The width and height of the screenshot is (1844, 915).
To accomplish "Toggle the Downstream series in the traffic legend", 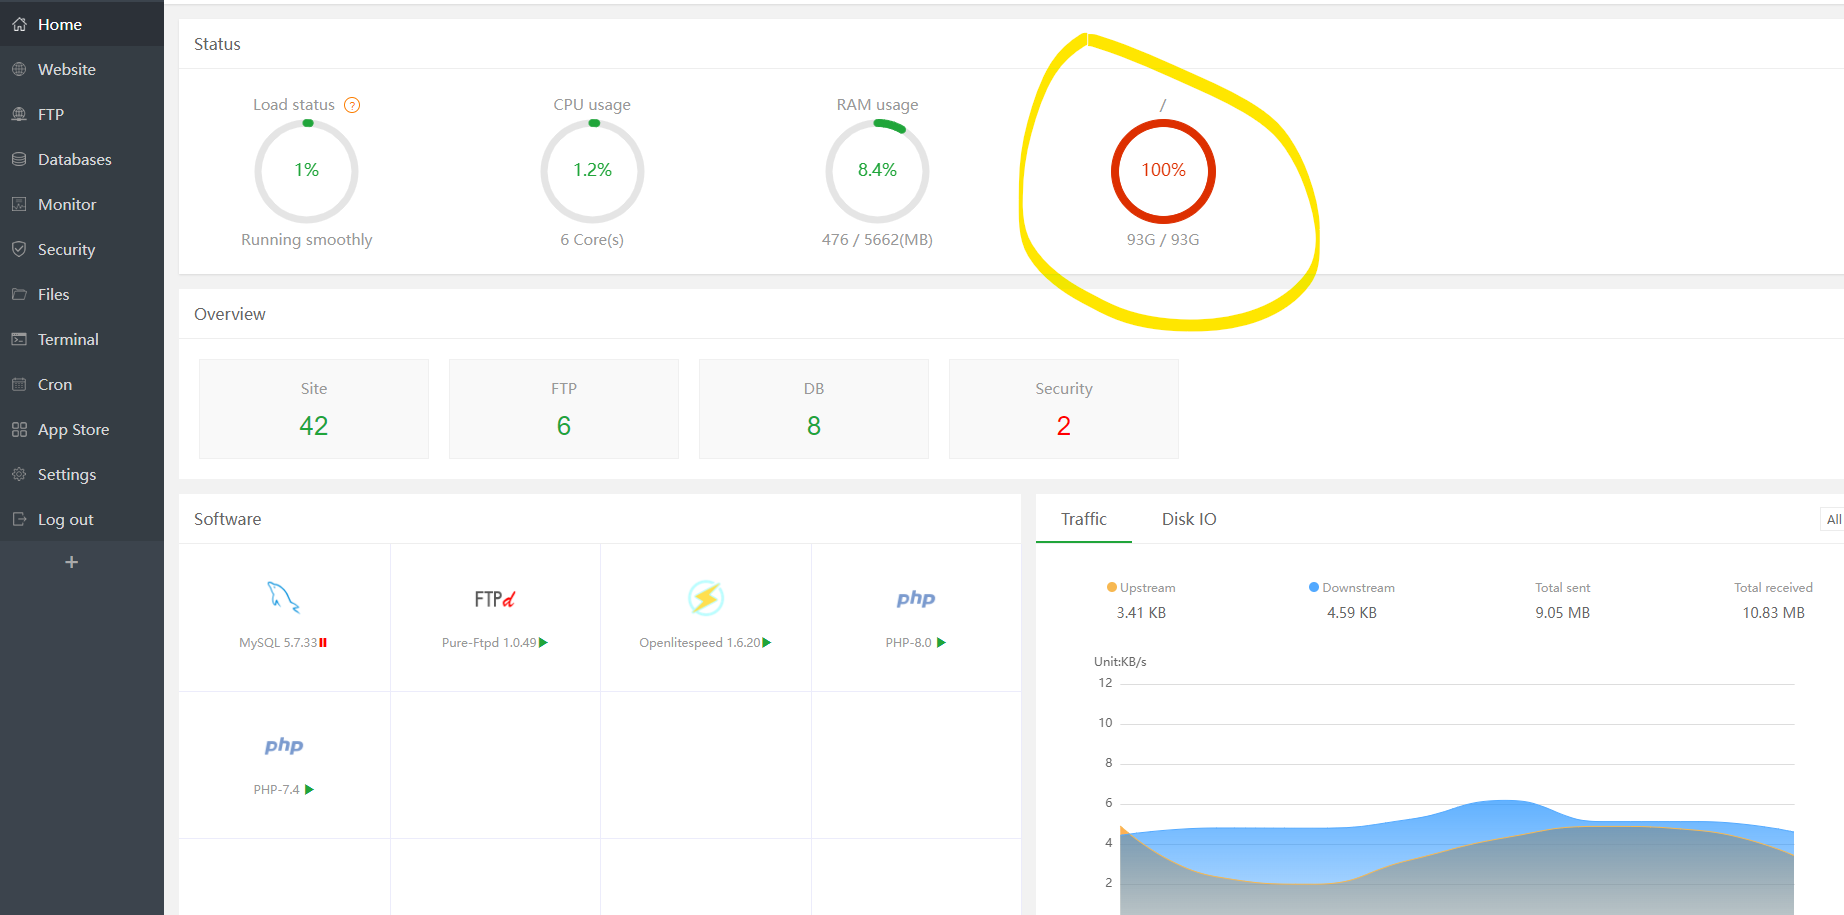I will coord(1352,588).
